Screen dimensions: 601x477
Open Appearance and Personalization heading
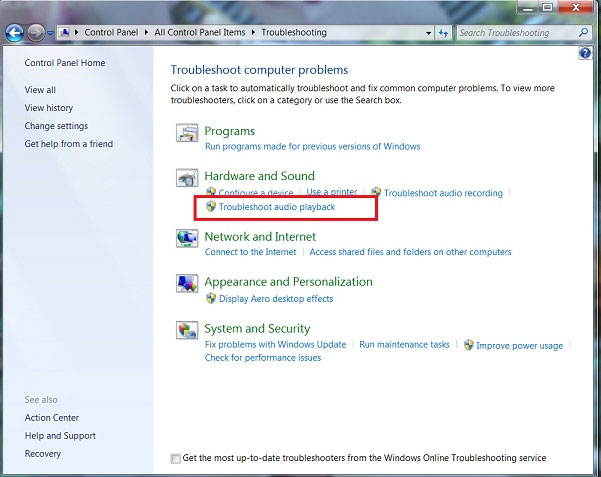288,282
